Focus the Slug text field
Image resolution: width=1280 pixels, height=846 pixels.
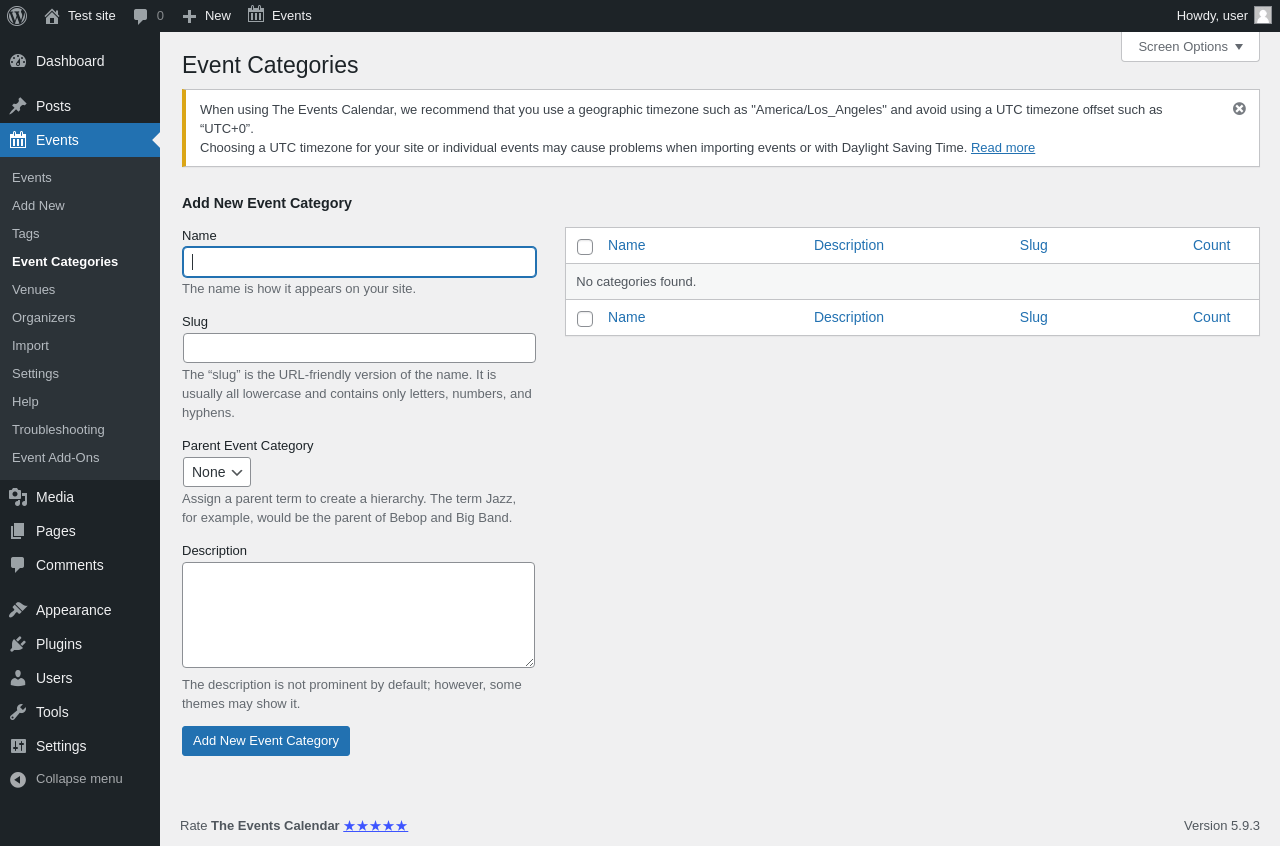coord(359,348)
